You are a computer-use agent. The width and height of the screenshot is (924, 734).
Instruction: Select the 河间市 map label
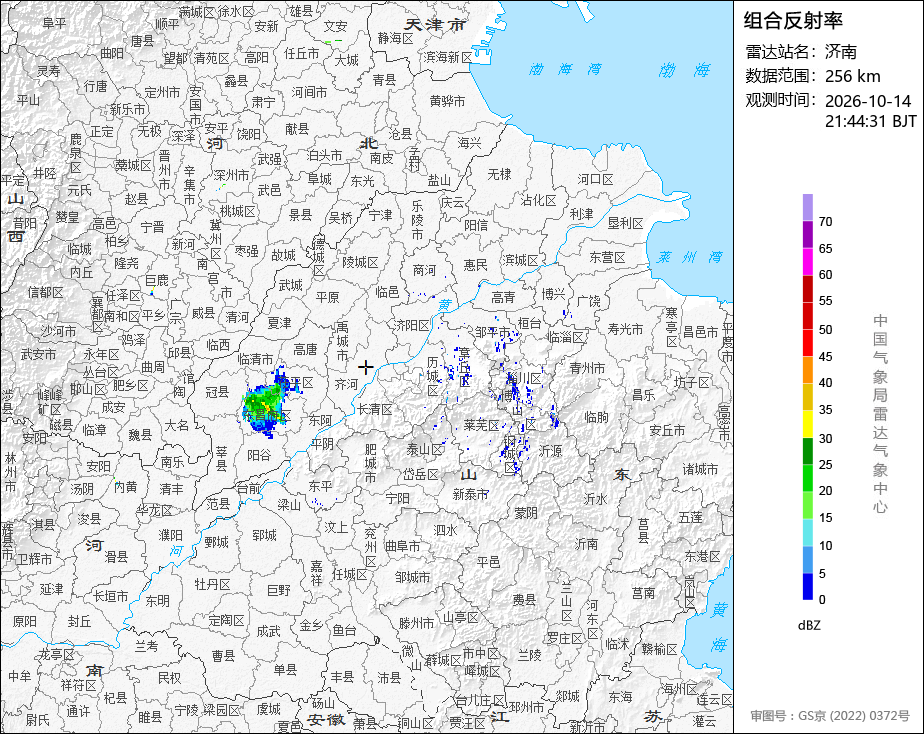pyautogui.click(x=309, y=92)
